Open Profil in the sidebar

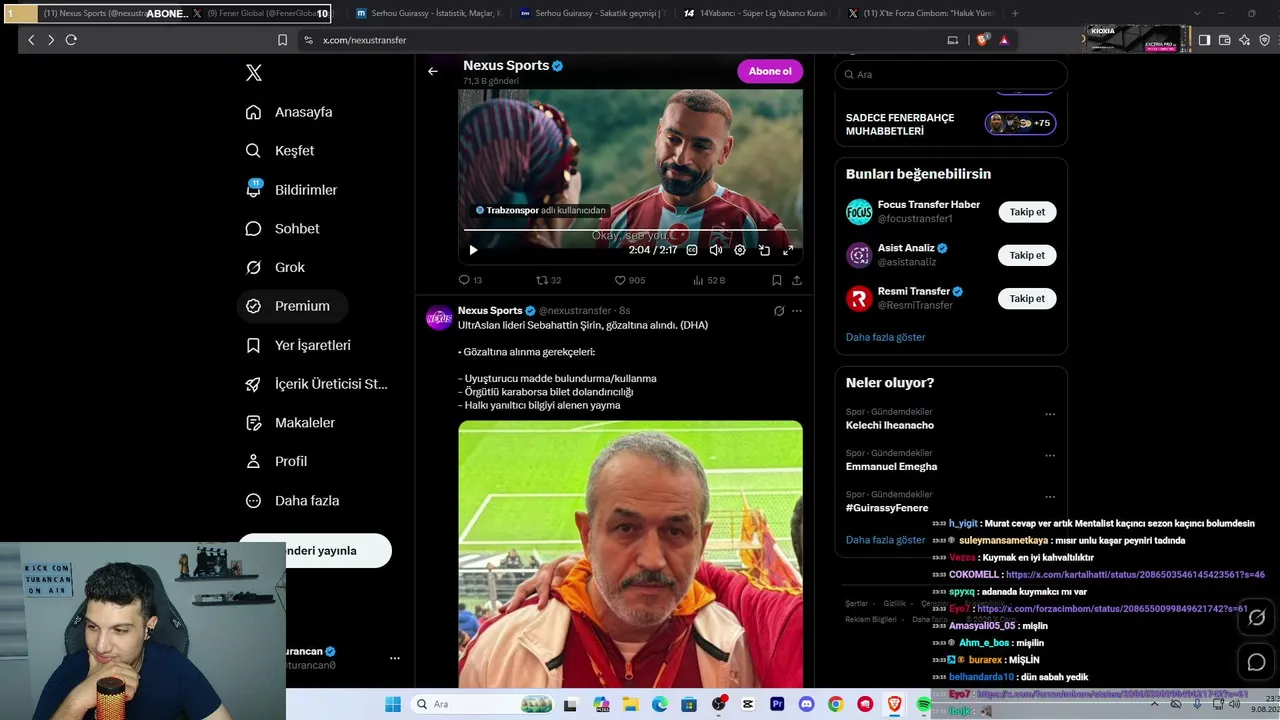coord(277,461)
